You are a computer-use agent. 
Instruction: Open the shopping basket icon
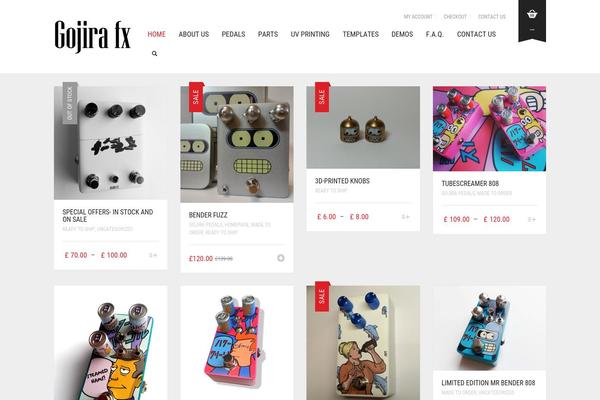532,15
